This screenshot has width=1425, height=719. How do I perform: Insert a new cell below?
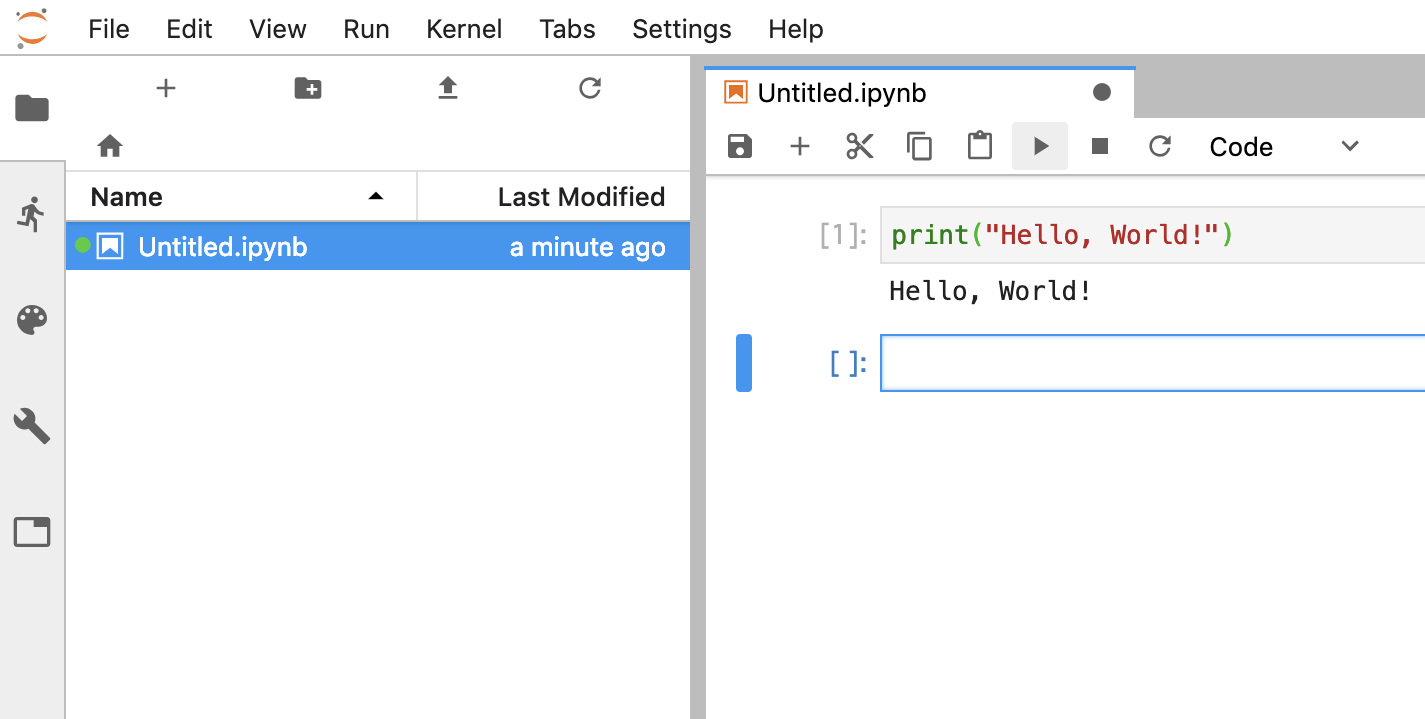click(799, 146)
